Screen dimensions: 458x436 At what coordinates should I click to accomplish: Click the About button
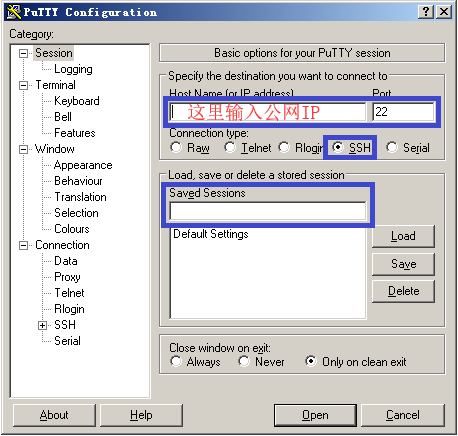tap(54, 415)
